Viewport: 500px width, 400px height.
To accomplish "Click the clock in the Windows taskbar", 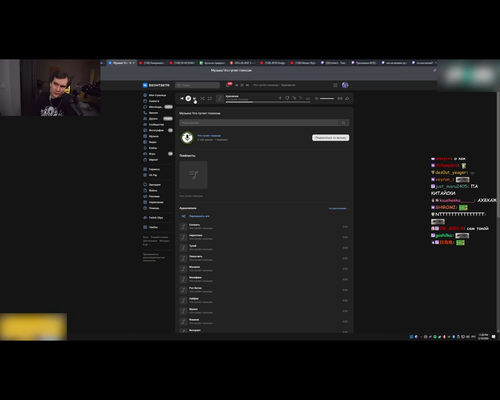I will point(483,336).
